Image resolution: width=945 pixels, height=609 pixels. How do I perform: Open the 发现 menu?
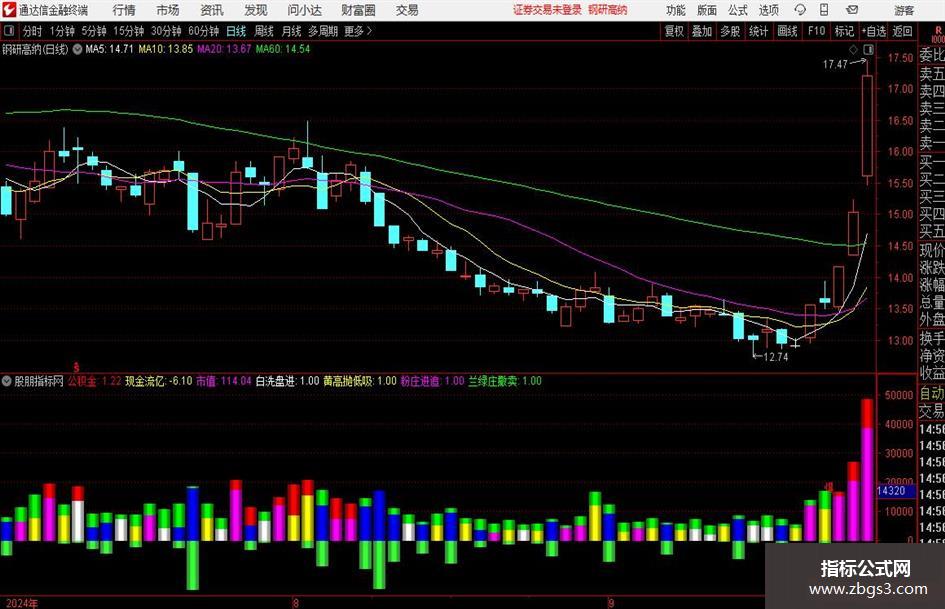tap(256, 10)
